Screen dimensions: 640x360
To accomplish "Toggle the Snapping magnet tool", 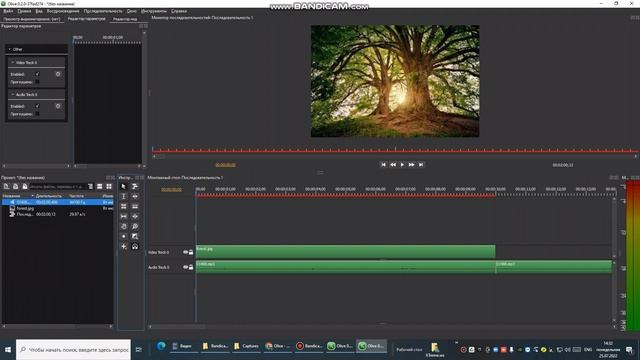I will tap(135, 247).
